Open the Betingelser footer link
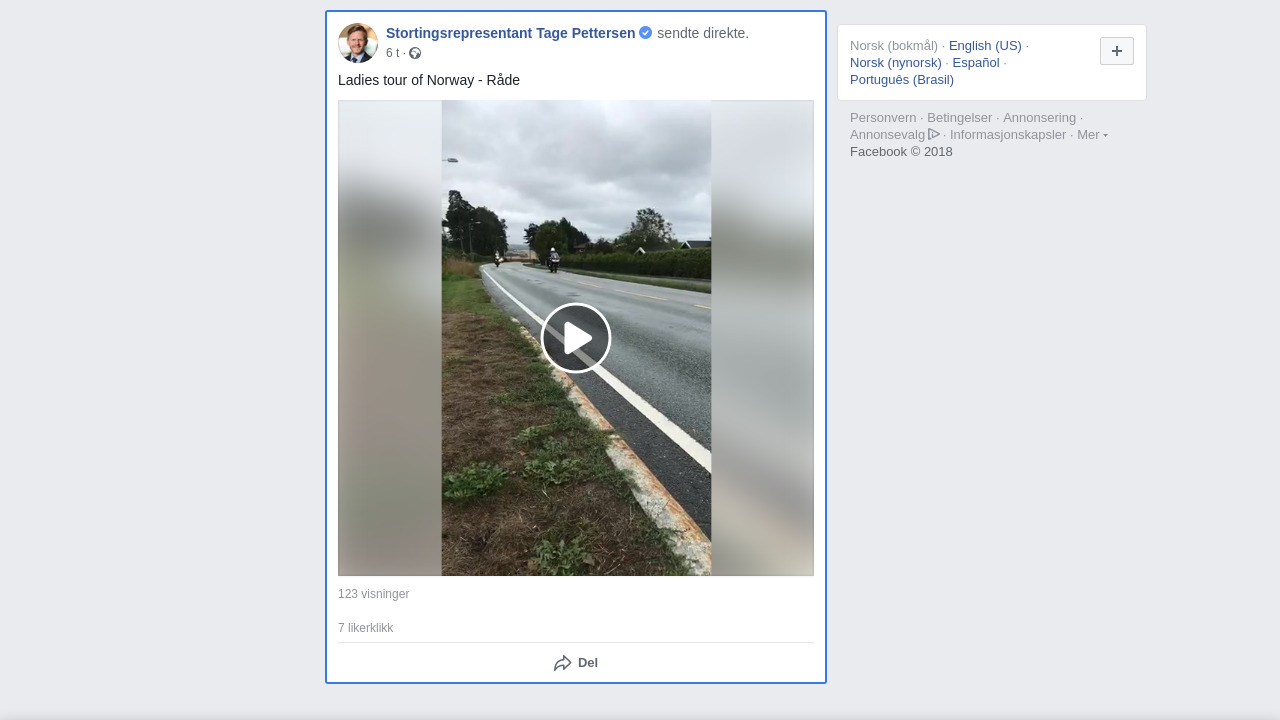This screenshot has height=720, width=1280. (x=959, y=117)
